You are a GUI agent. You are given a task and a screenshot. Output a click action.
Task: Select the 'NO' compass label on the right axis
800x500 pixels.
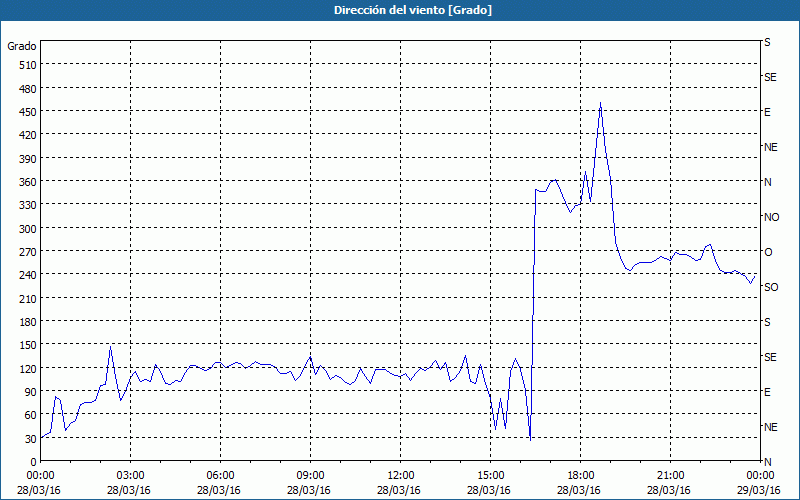tap(771, 217)
